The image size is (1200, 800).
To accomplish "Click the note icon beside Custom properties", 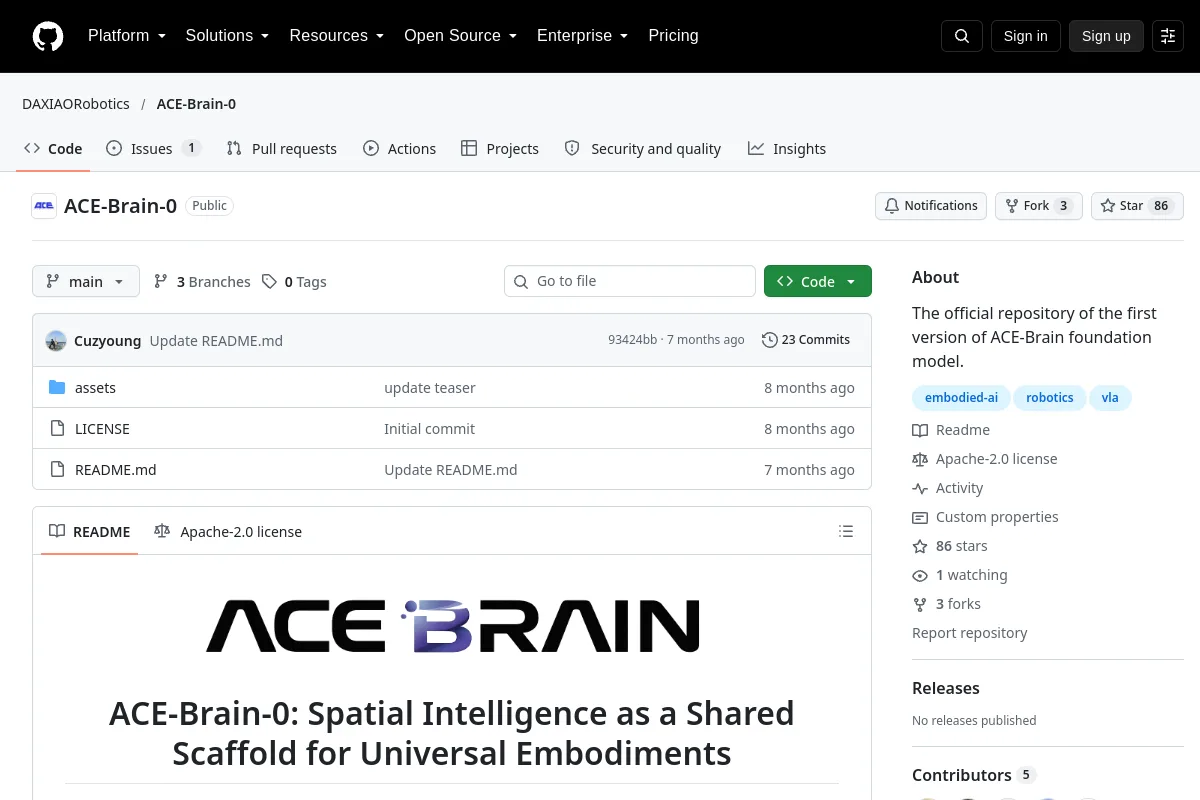I will (920, 517).
